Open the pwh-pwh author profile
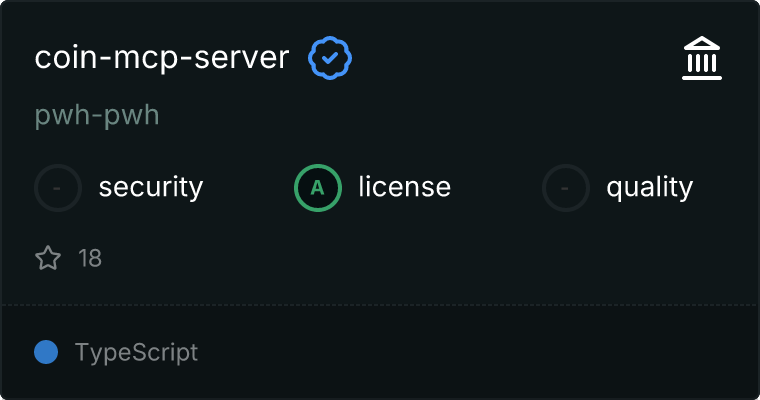 point(97,116)
